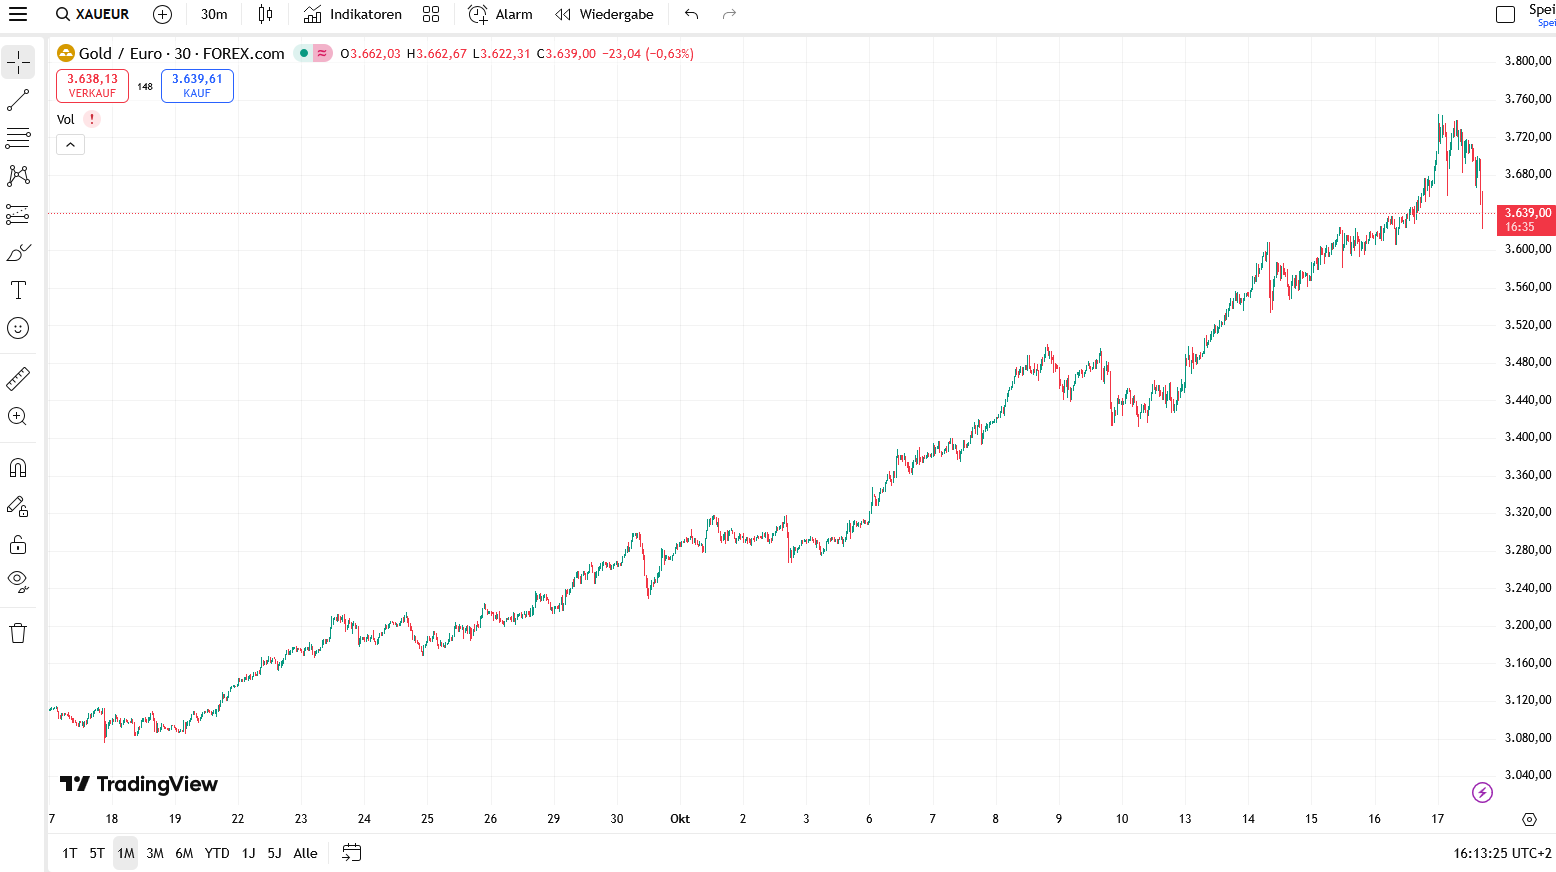Viewport: 1556px width, 872px height.
Task: Undo the last chart action
Action: tap(692, 14)
